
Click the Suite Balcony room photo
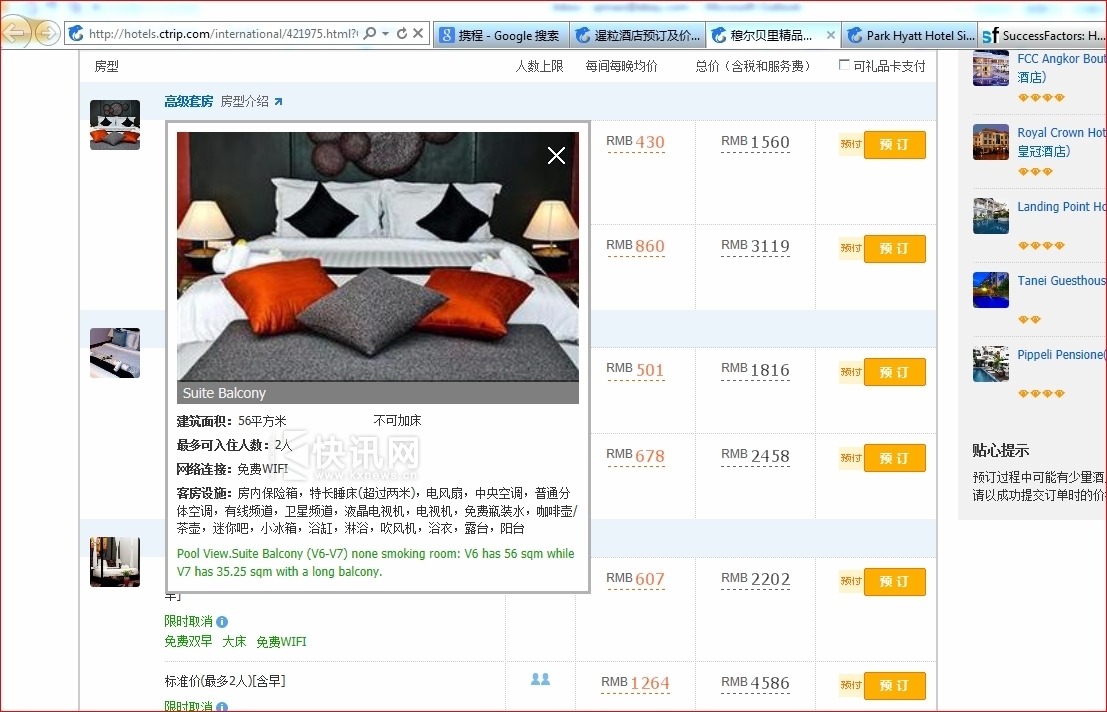pyautogui.click(x=378, y=257)
